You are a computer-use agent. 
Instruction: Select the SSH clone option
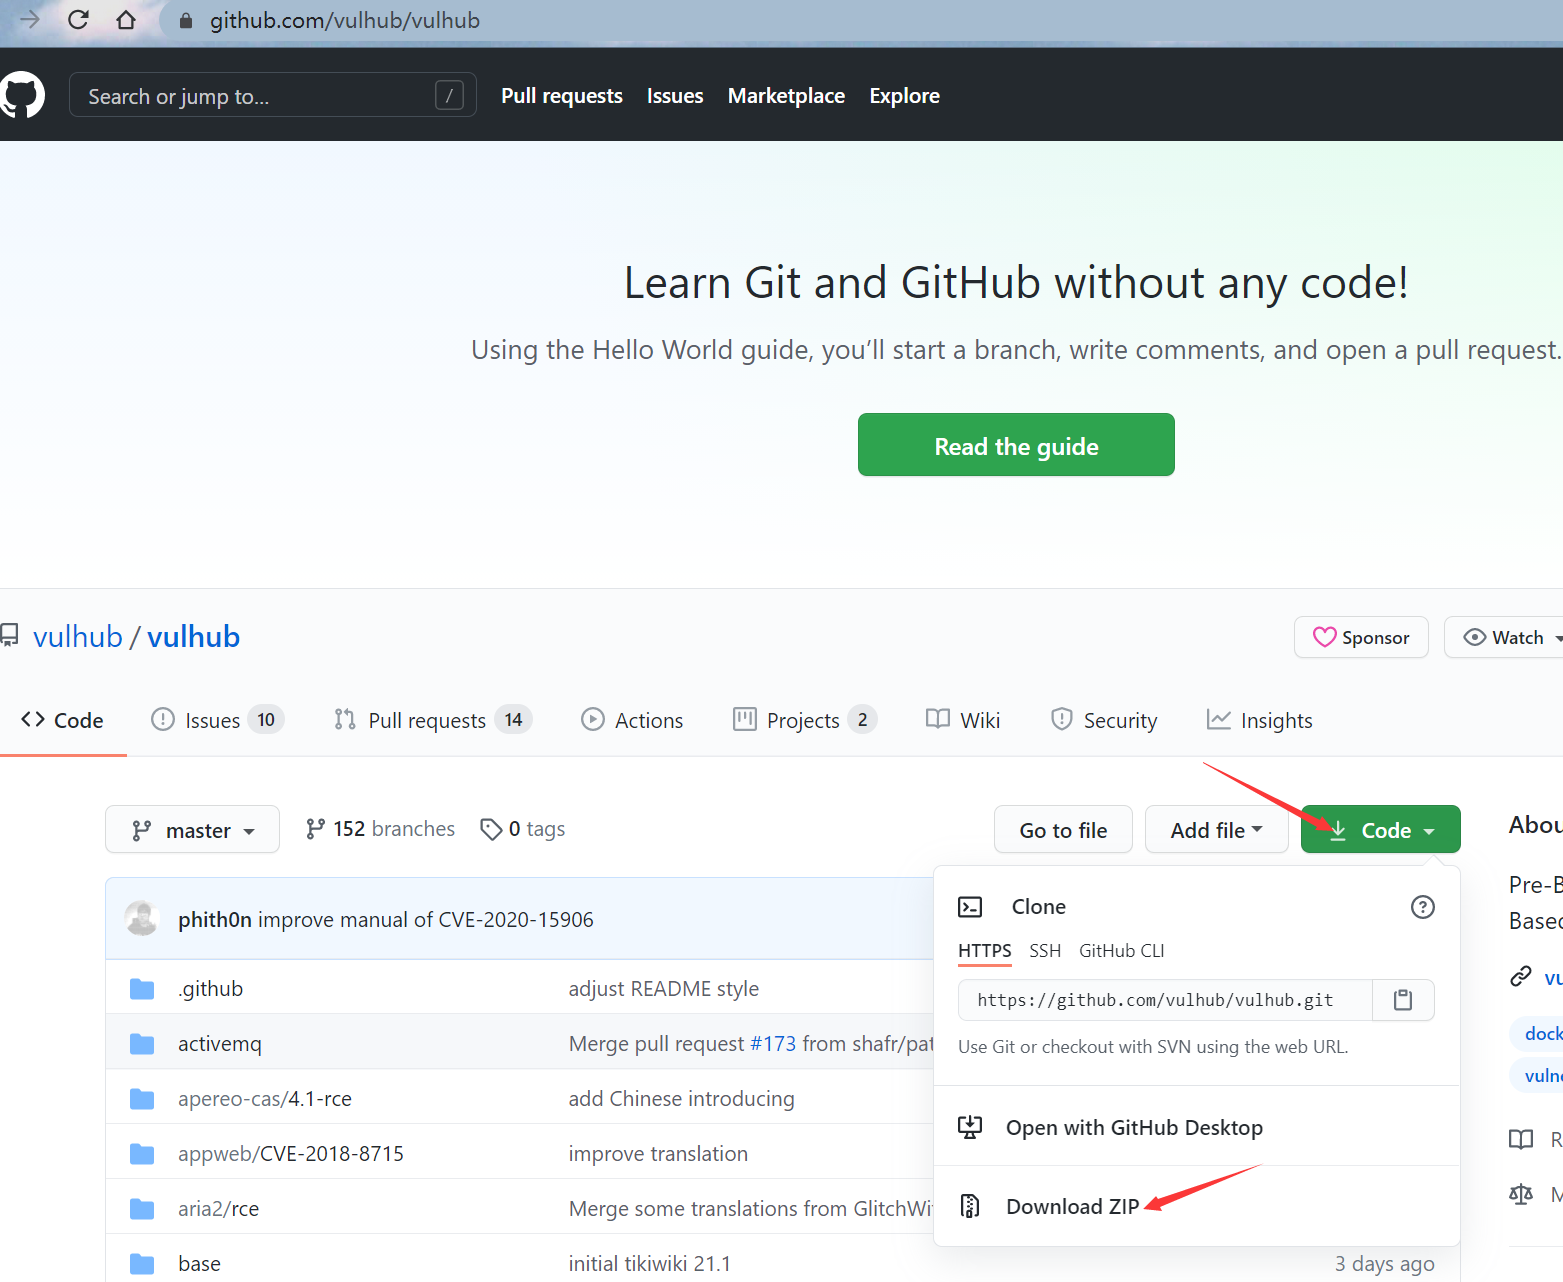(x=1045, y=951)
